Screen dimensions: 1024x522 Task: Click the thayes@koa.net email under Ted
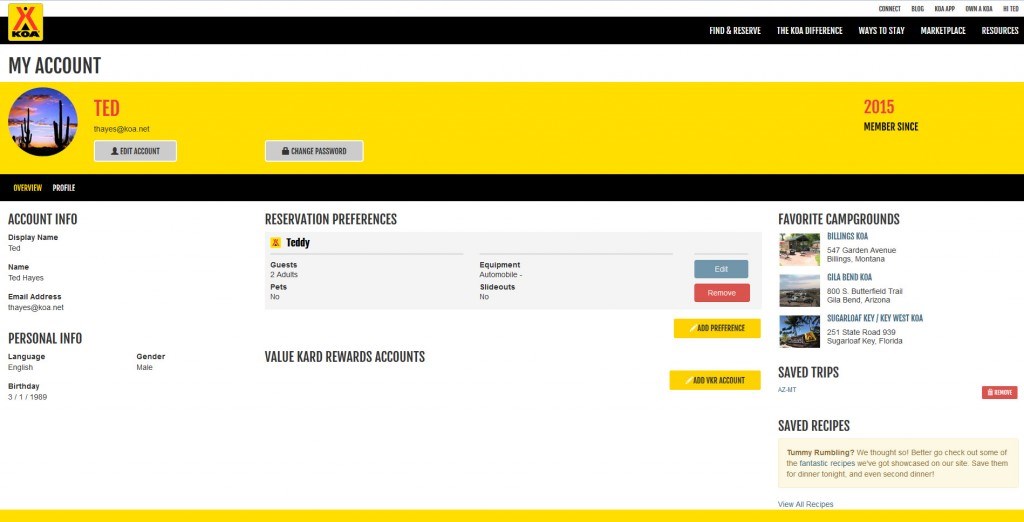pyautogui.click(x=121, y=129)
